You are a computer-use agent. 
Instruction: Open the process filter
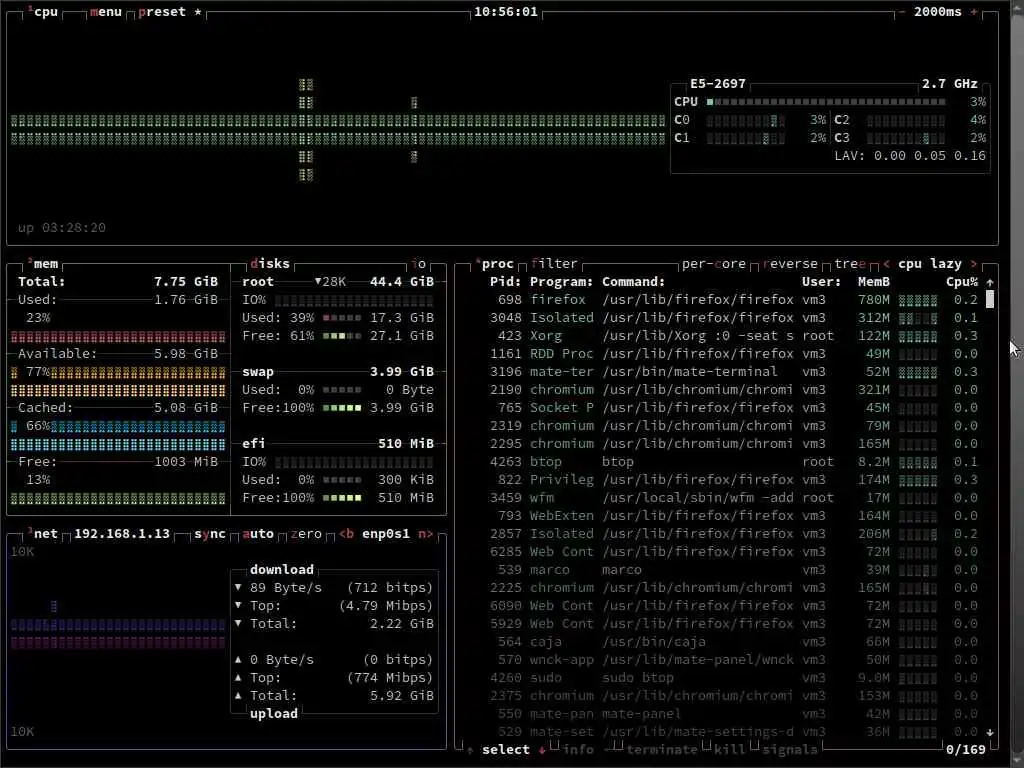(x=554, y=264)
